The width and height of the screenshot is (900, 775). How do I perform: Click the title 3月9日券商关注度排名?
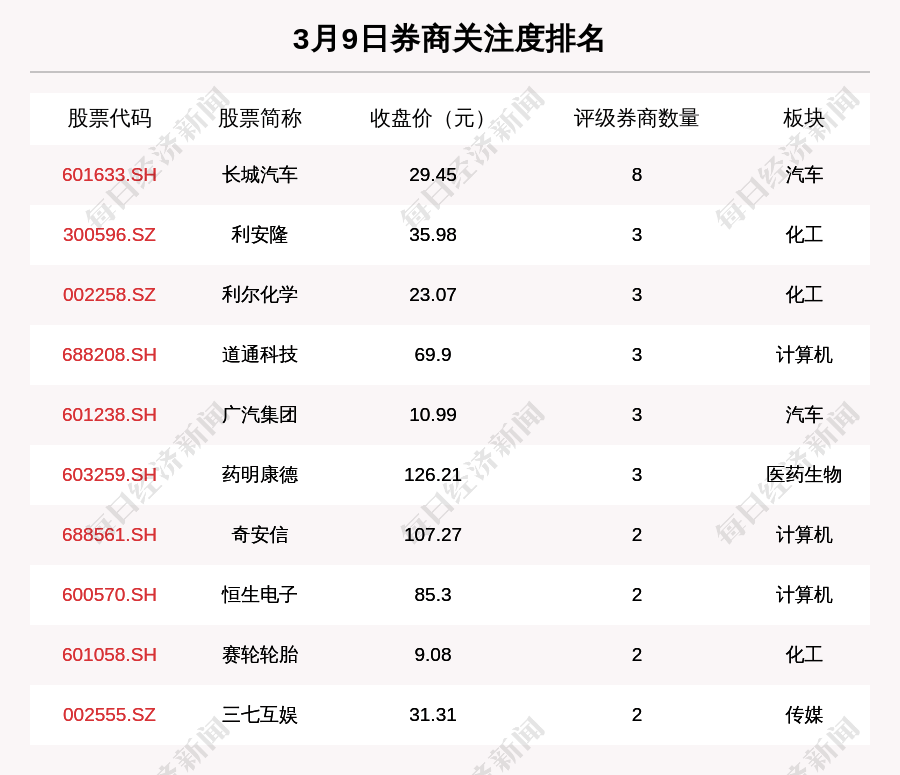coord(448,39)
